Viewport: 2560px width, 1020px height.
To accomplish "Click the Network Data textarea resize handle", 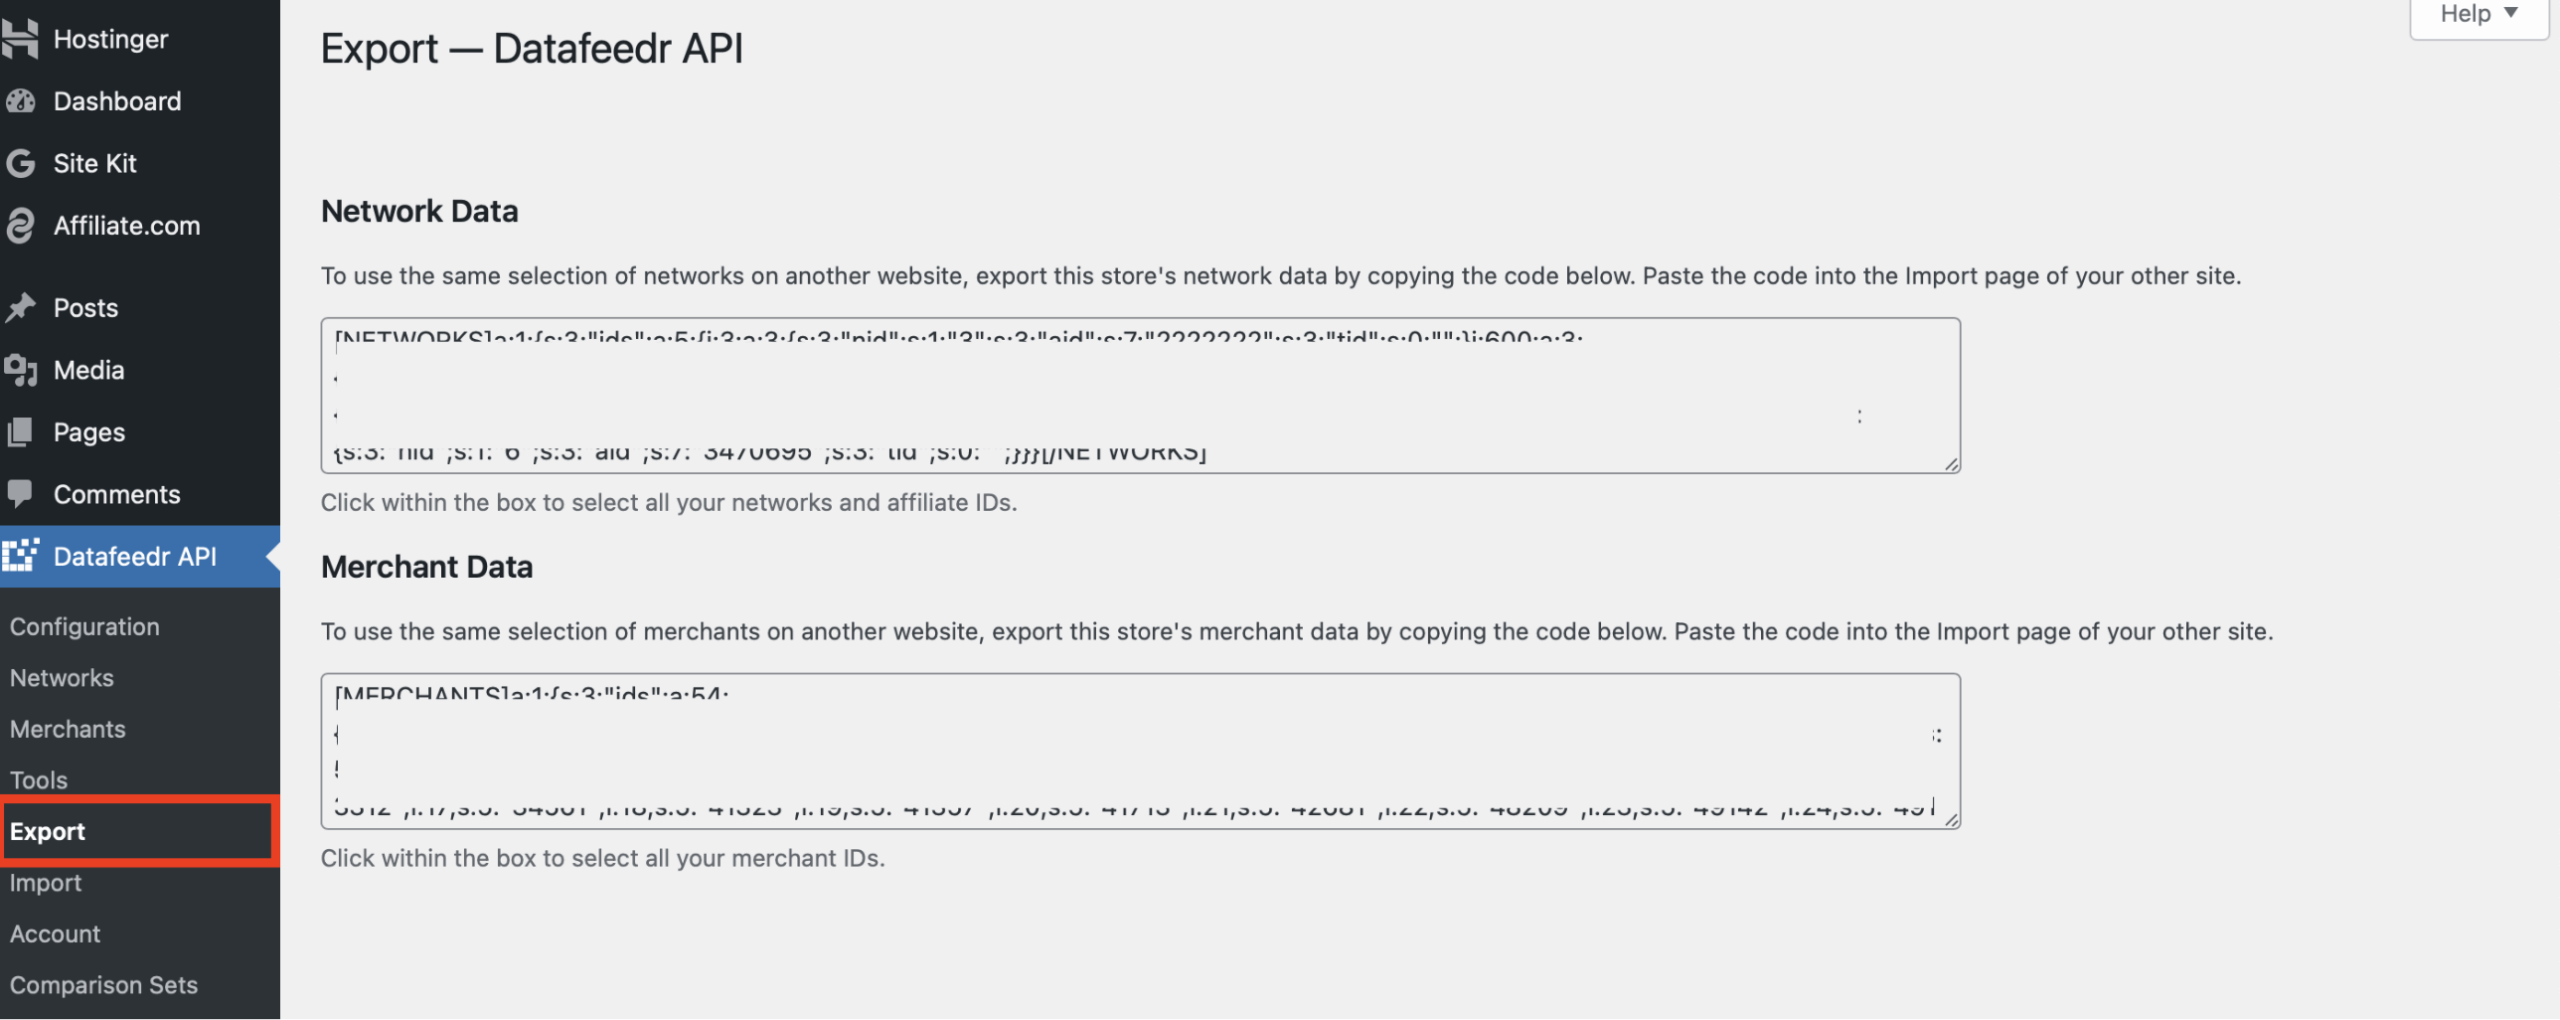I will (1951, 464).
